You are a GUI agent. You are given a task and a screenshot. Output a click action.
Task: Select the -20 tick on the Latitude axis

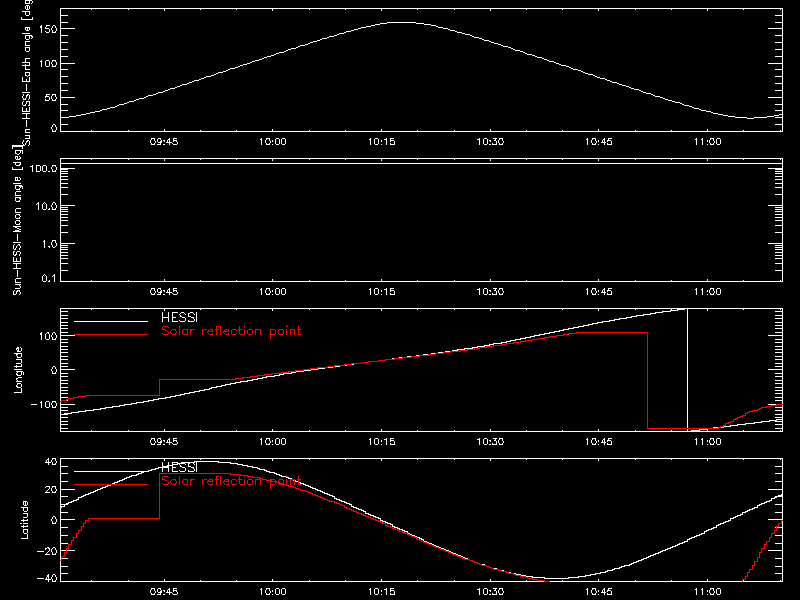(47, 551)
